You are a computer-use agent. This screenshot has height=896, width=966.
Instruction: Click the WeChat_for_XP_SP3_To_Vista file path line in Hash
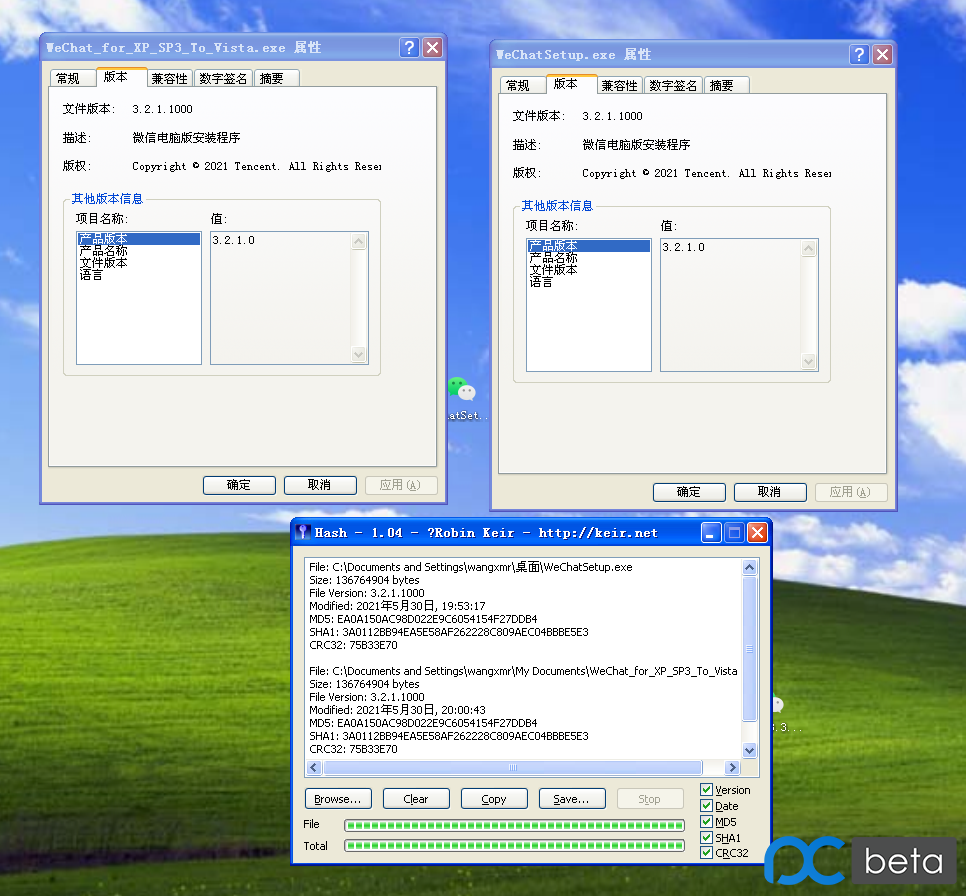tap(523, 670)
